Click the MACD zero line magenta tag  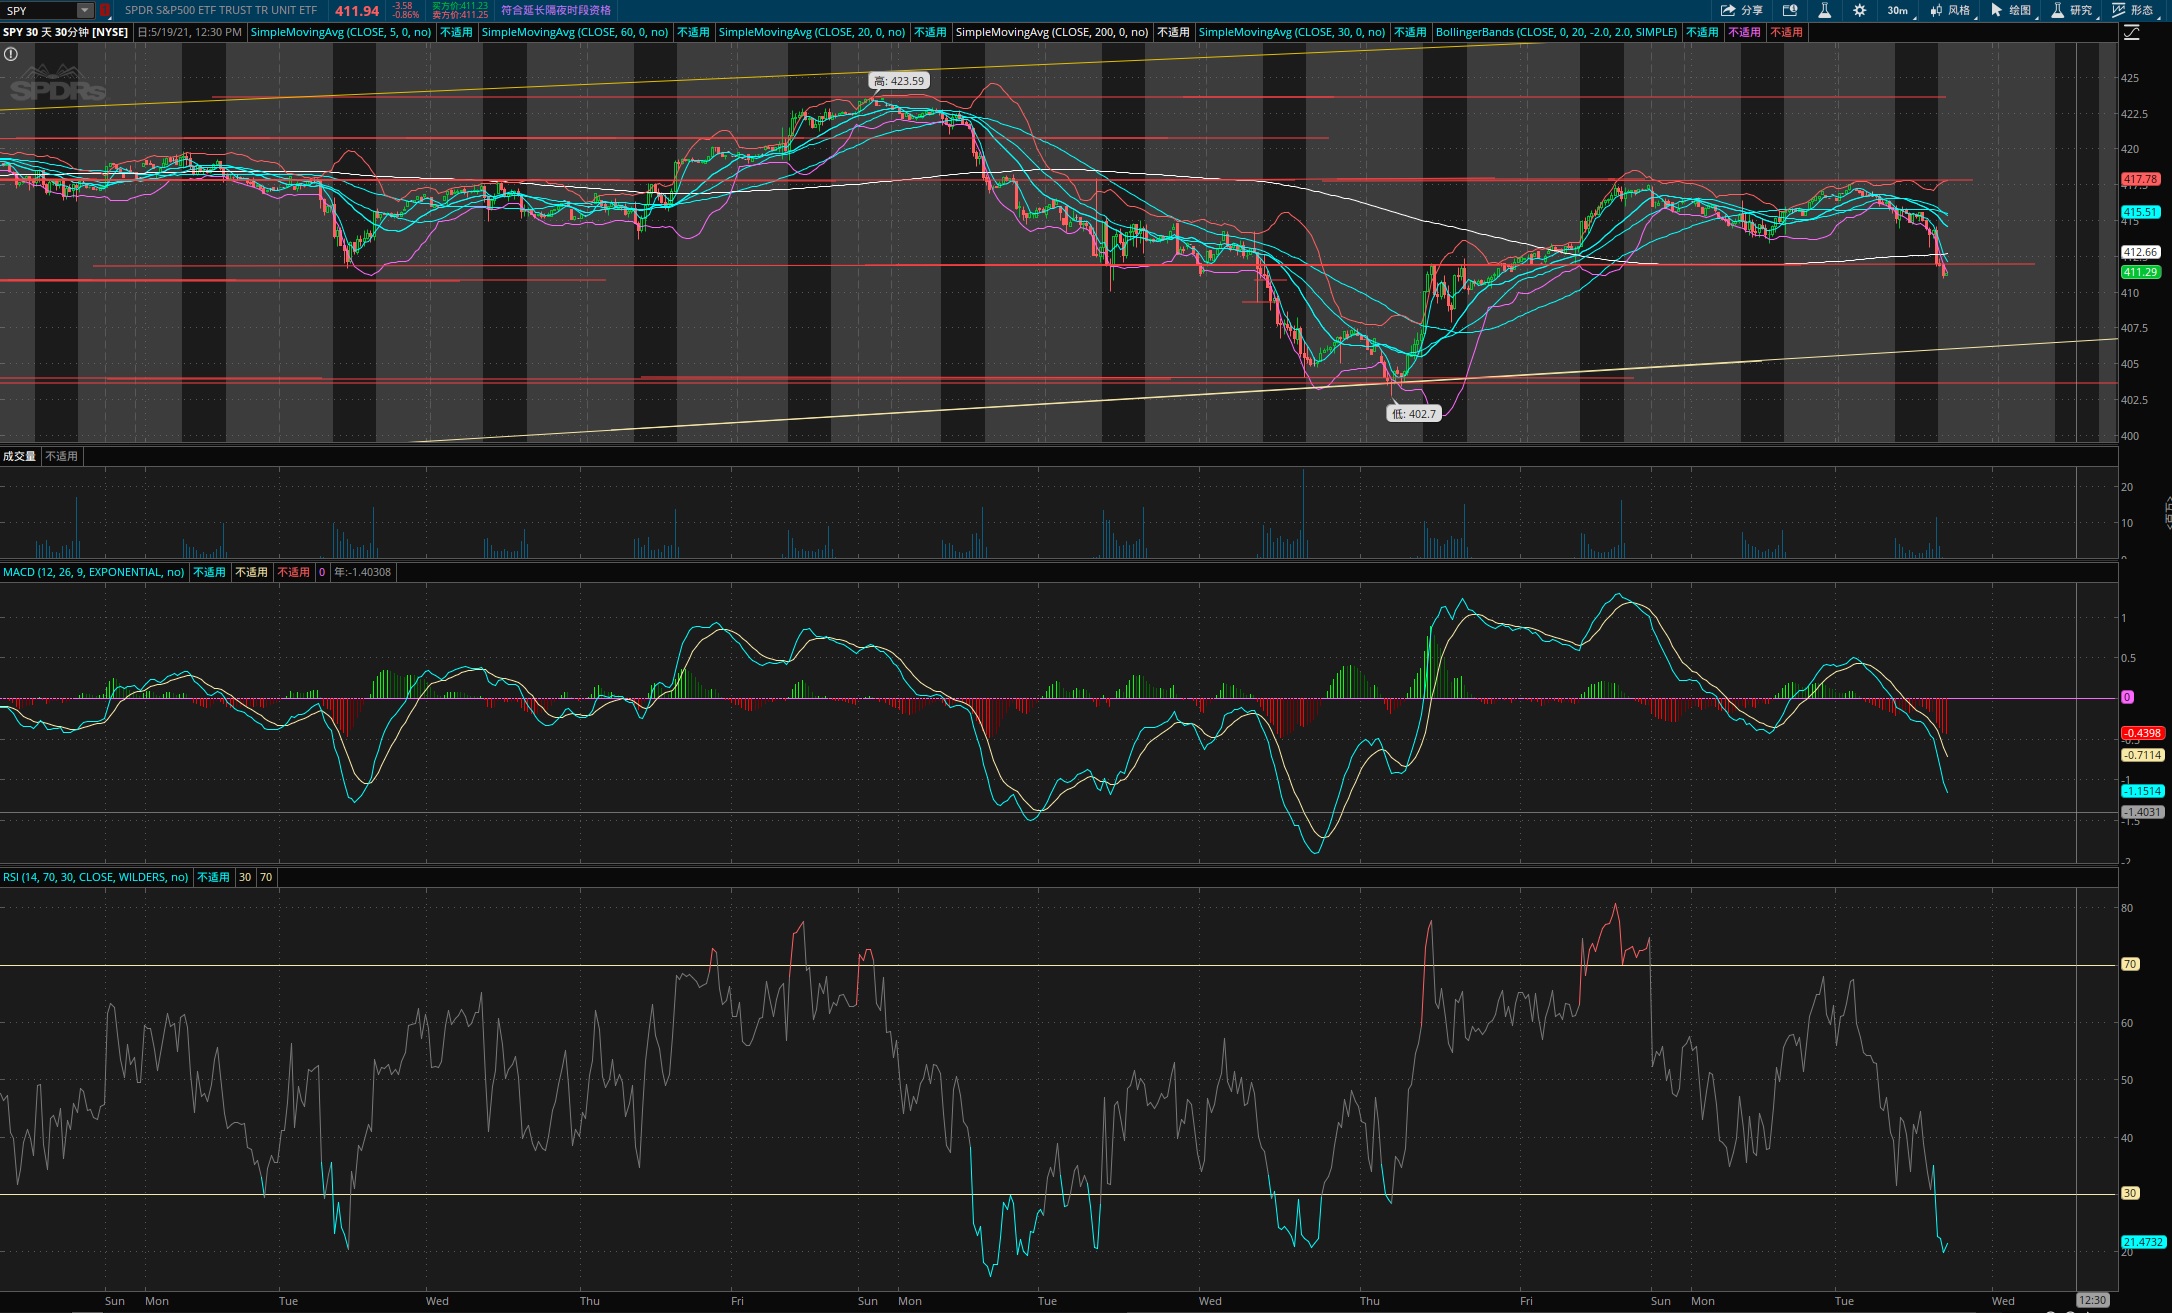(2127, 697)
